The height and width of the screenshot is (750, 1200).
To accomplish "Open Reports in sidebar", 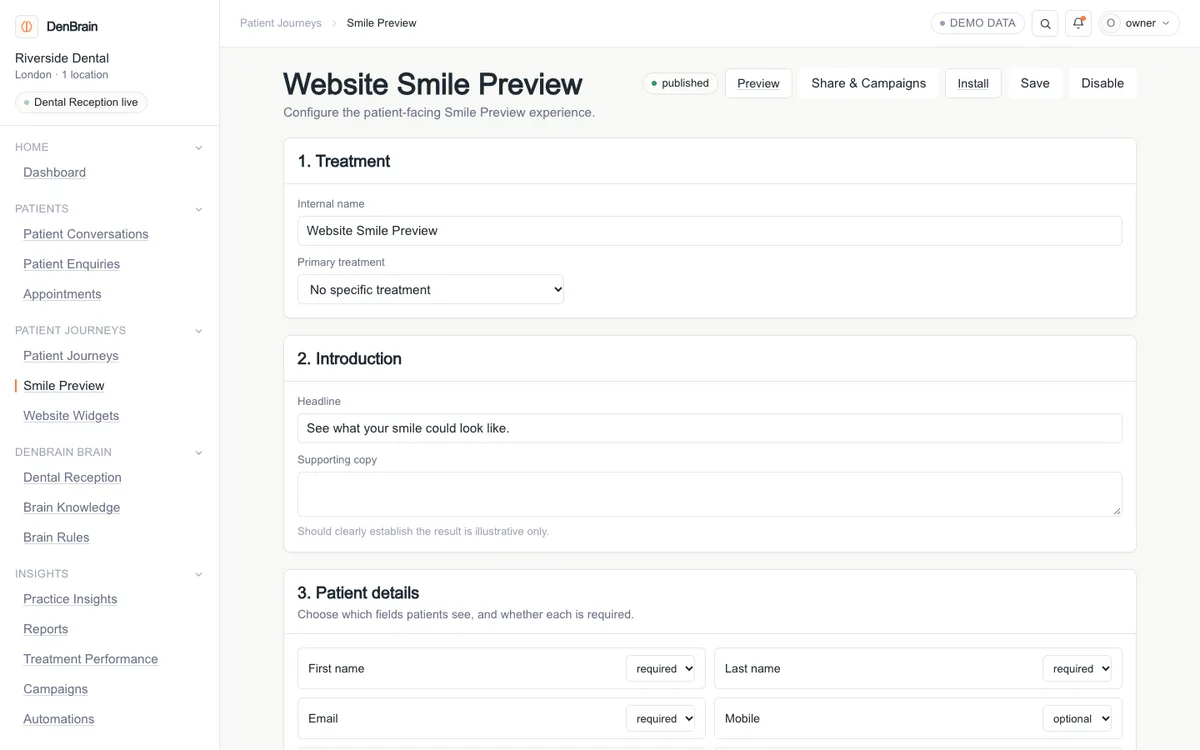I will [x=46, y=629].
